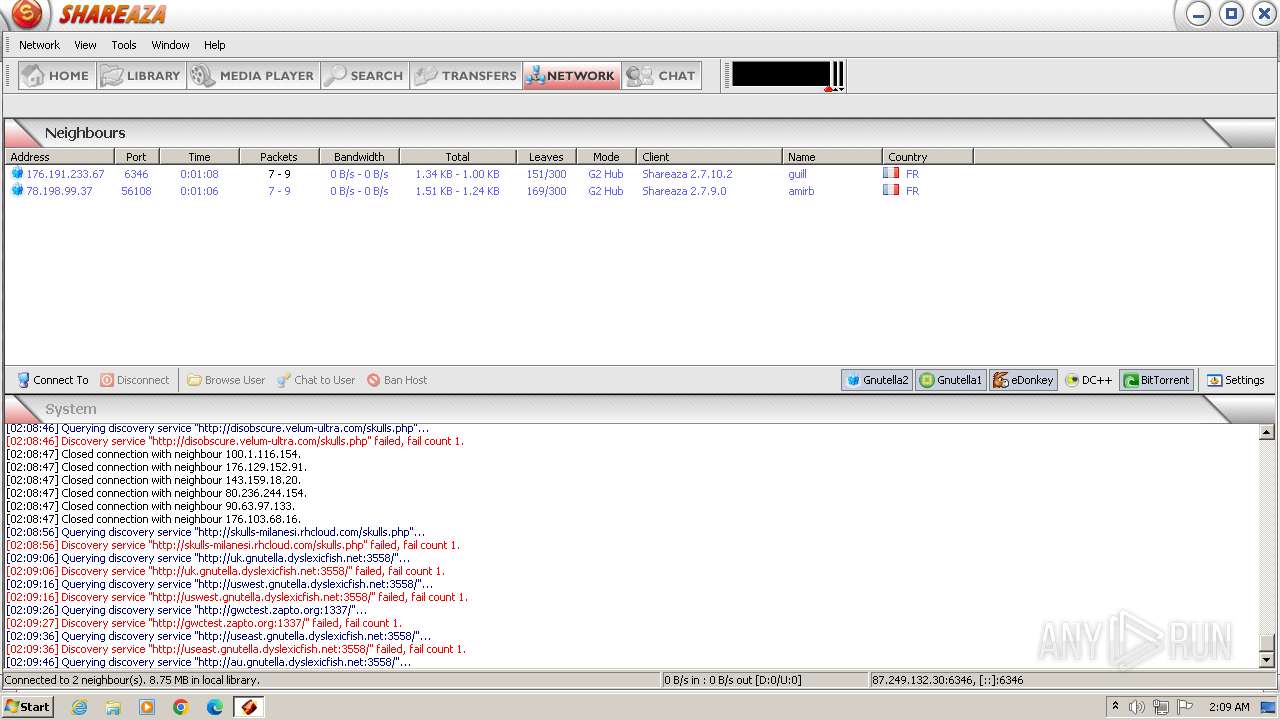
Task: Click the icon beside 176.191.233.67
Action: [x=17, y=173]
